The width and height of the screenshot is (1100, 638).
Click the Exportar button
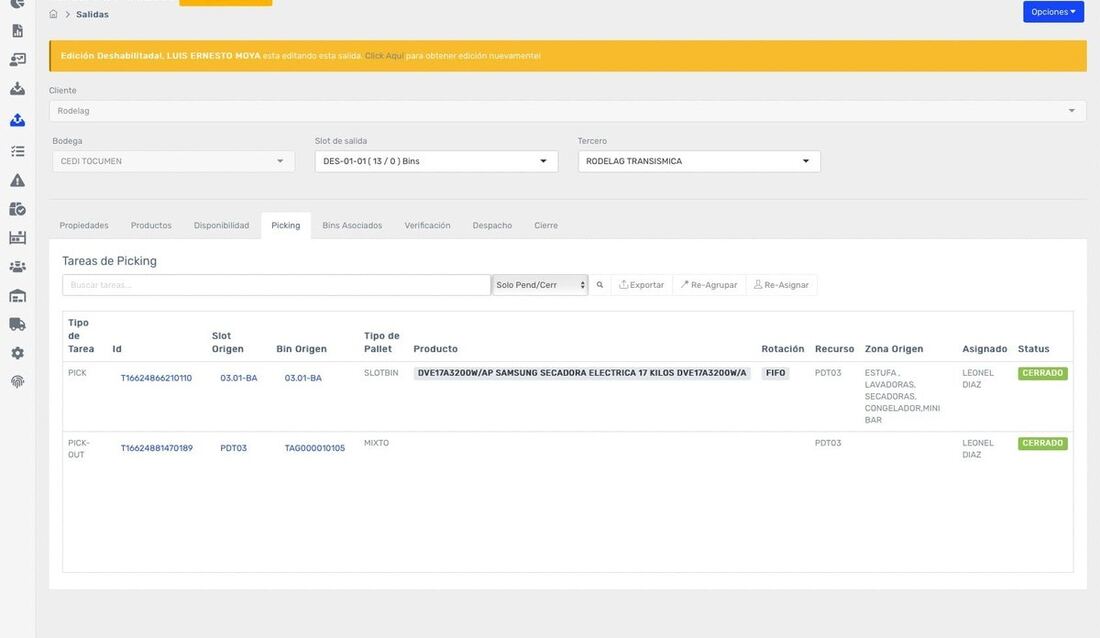click(641, 285)
